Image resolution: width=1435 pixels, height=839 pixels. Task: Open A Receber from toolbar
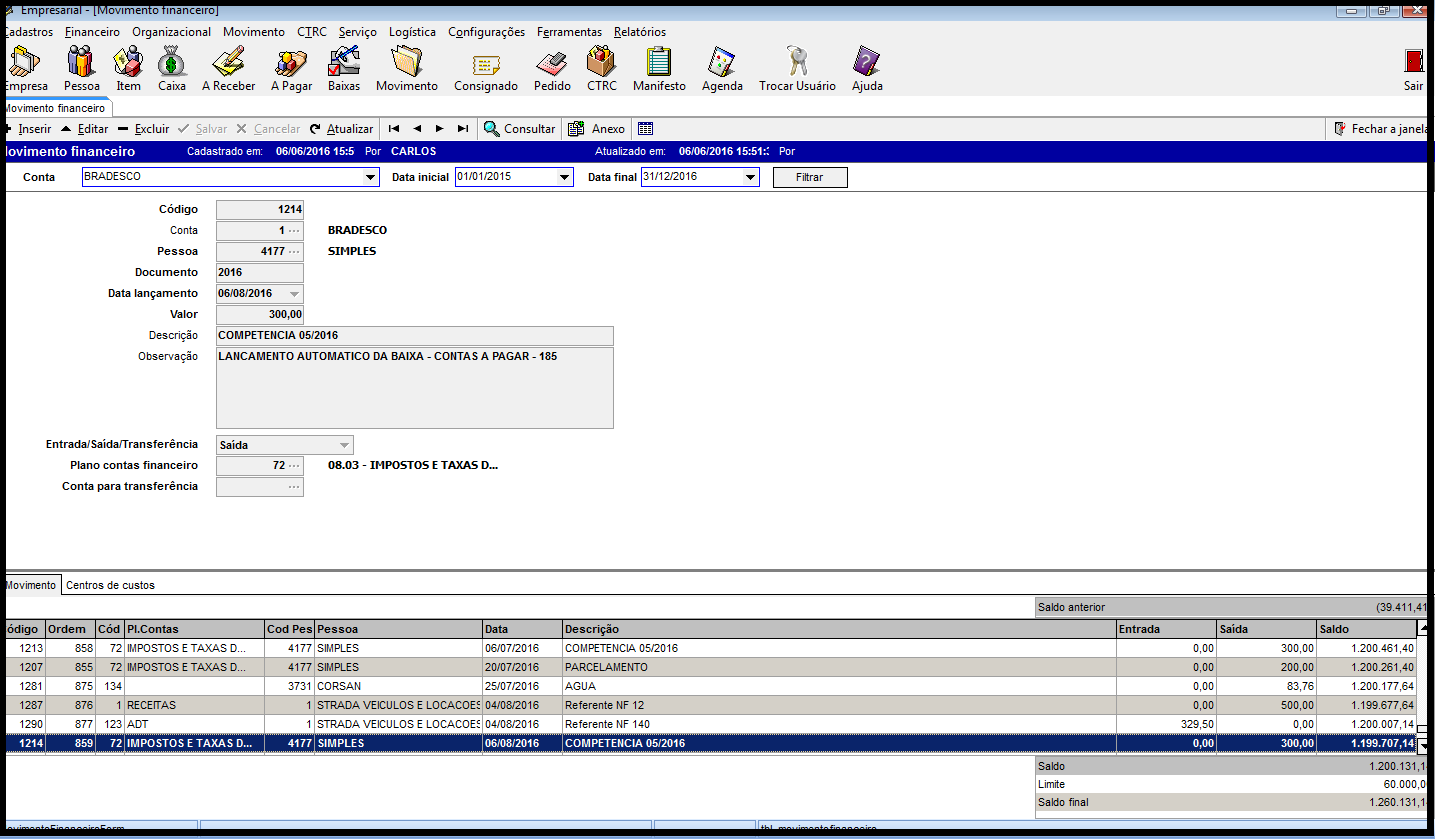tap(229, 62)
